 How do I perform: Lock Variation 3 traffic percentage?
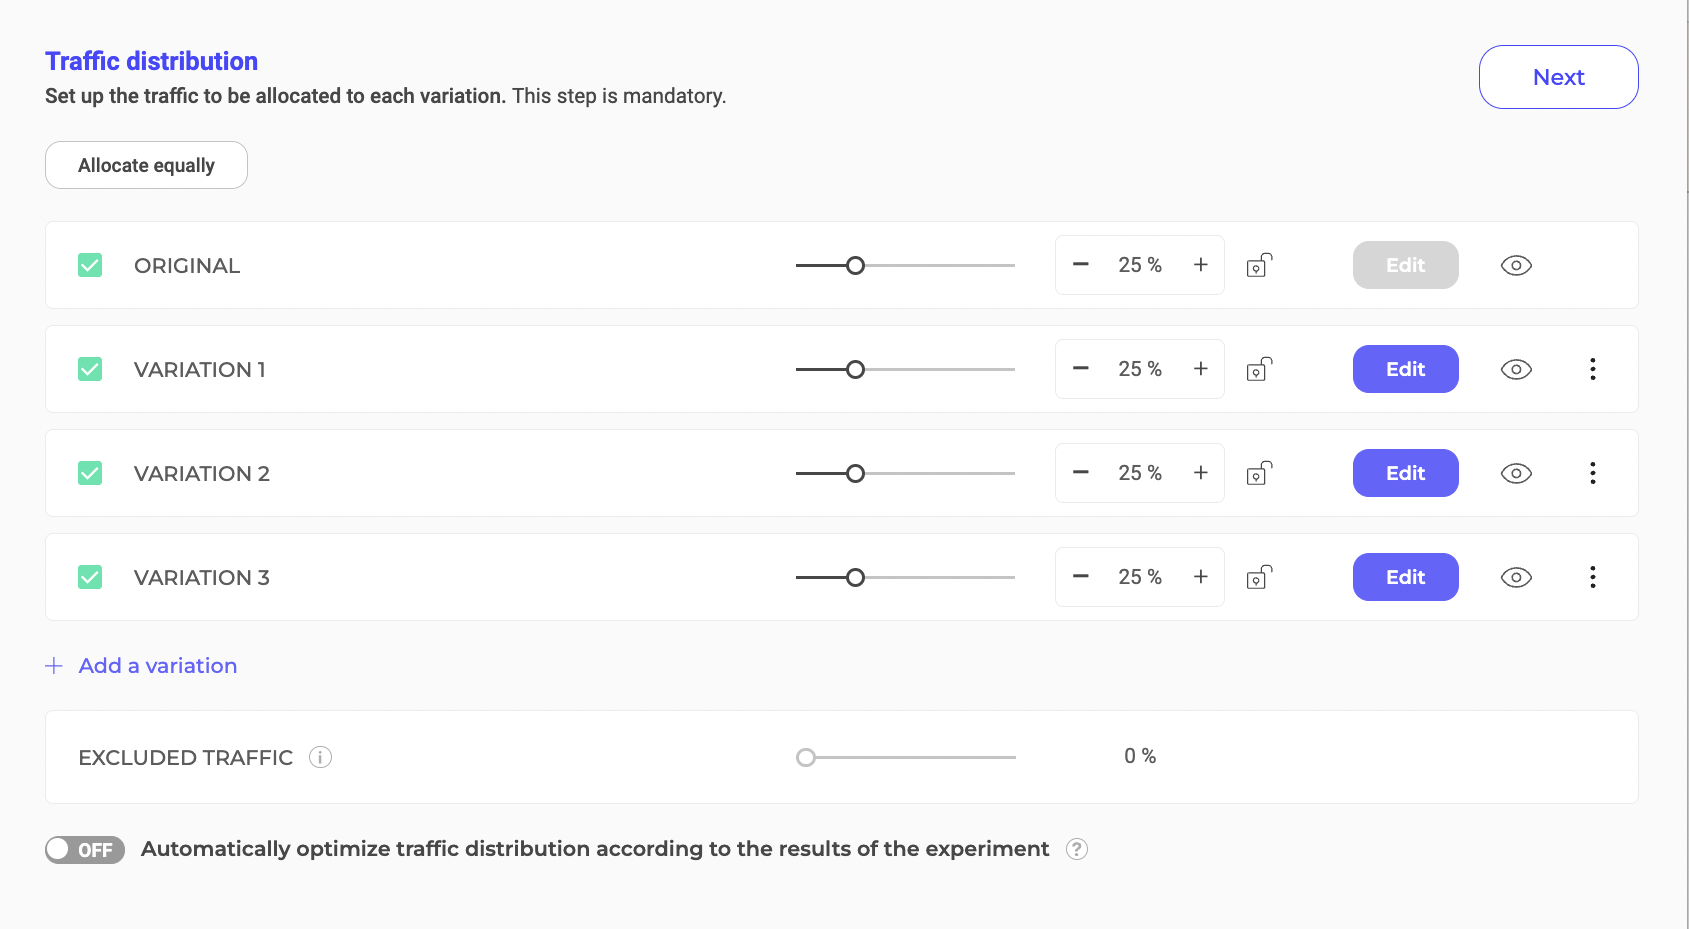tap(1259, 577)
